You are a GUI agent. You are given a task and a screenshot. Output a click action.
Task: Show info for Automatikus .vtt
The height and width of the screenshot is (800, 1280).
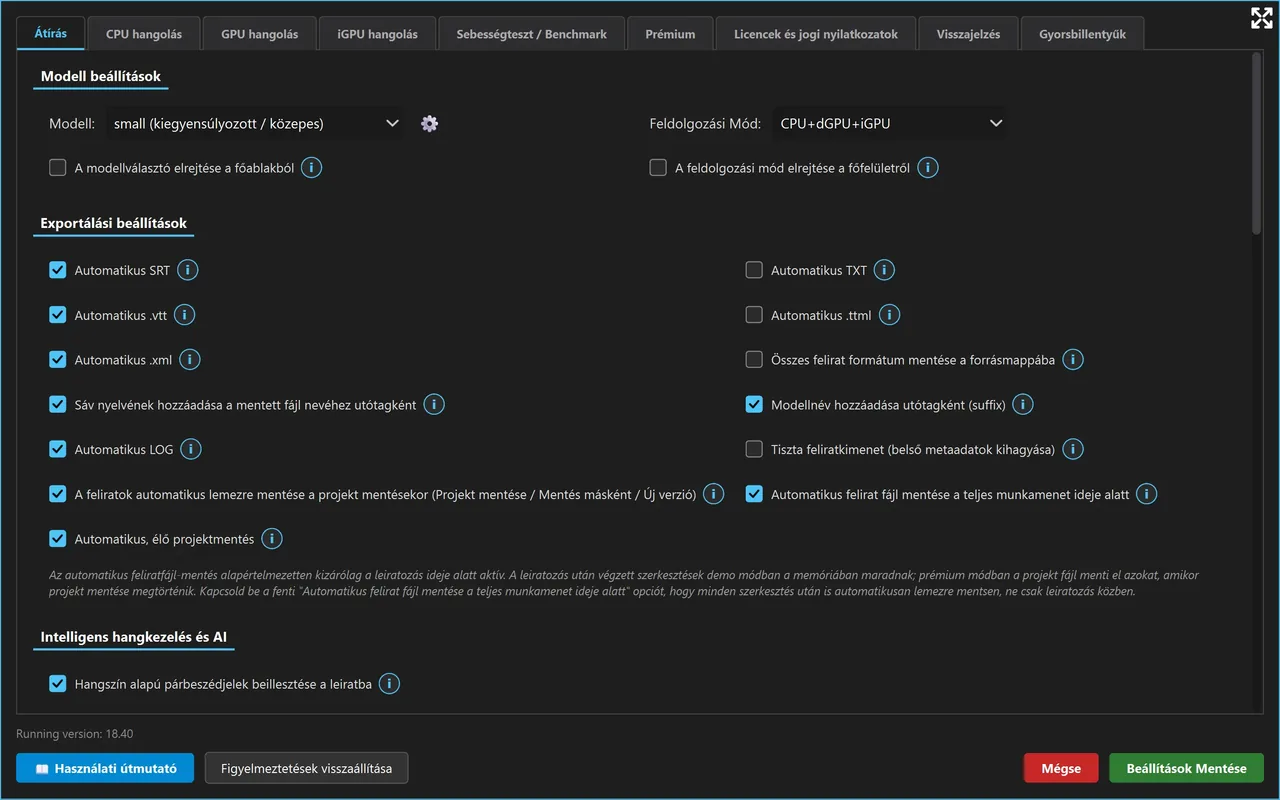pos(185,315)
